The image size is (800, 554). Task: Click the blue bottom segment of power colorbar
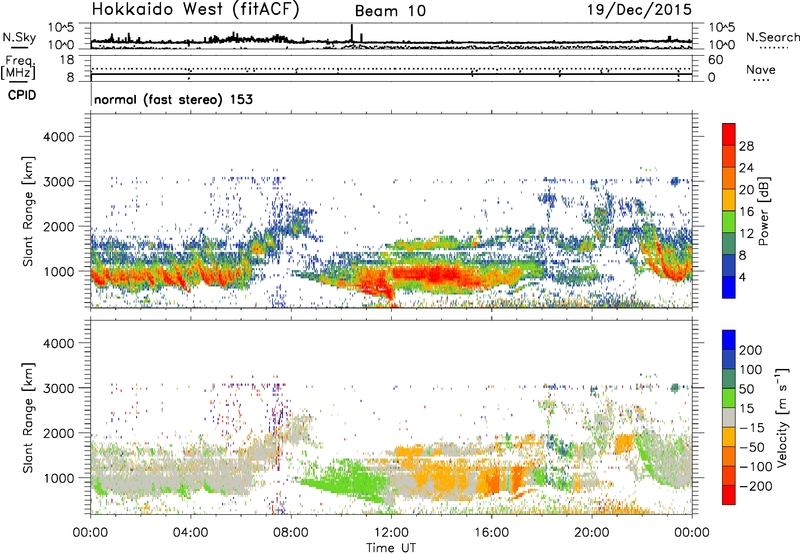pyautogui.click(x=729, y=287)
